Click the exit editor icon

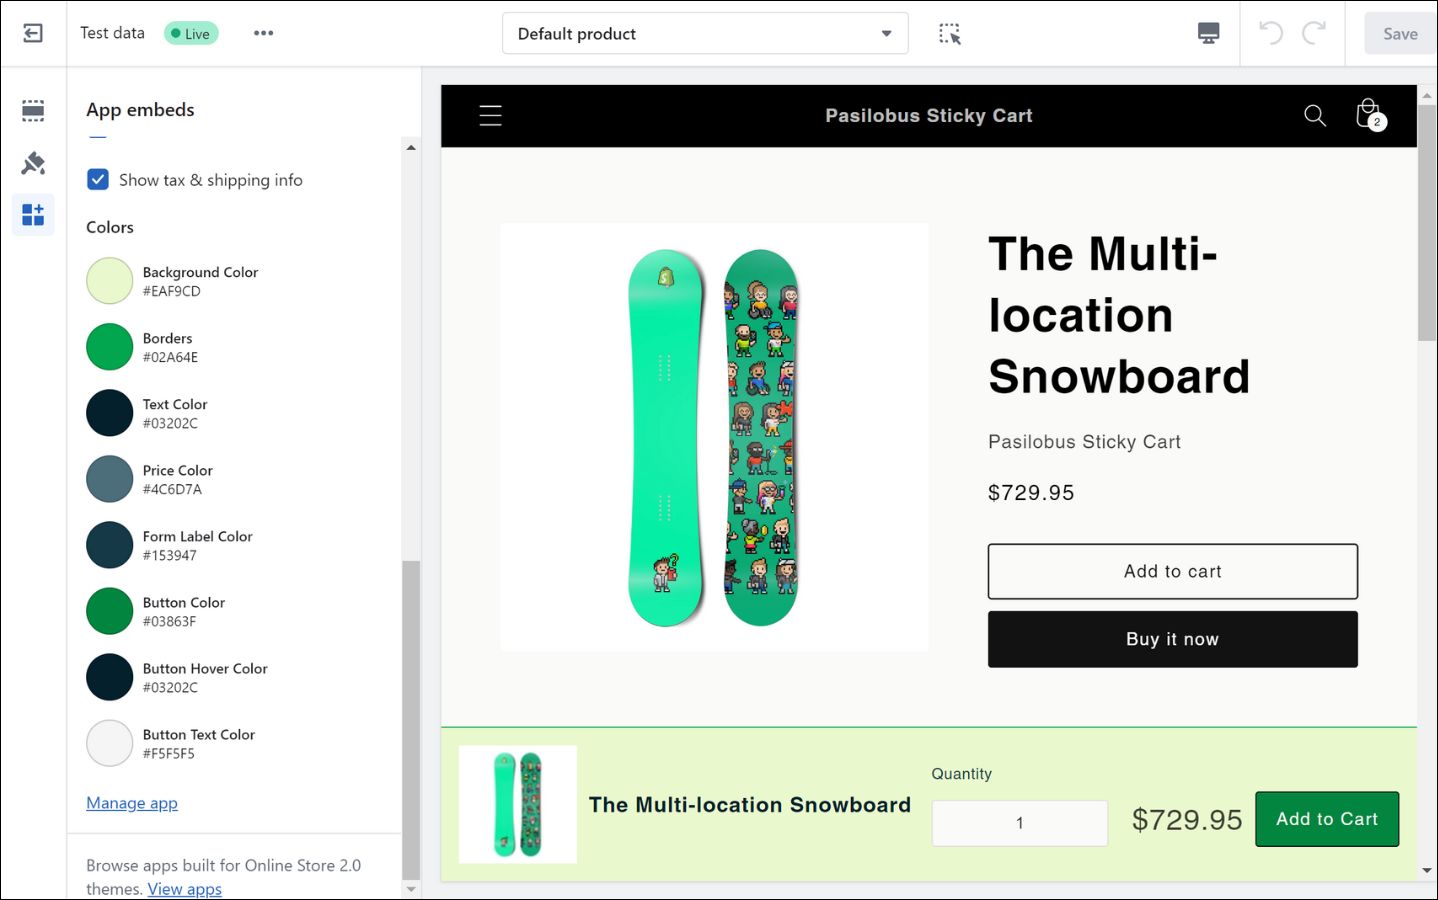[33, 33]
